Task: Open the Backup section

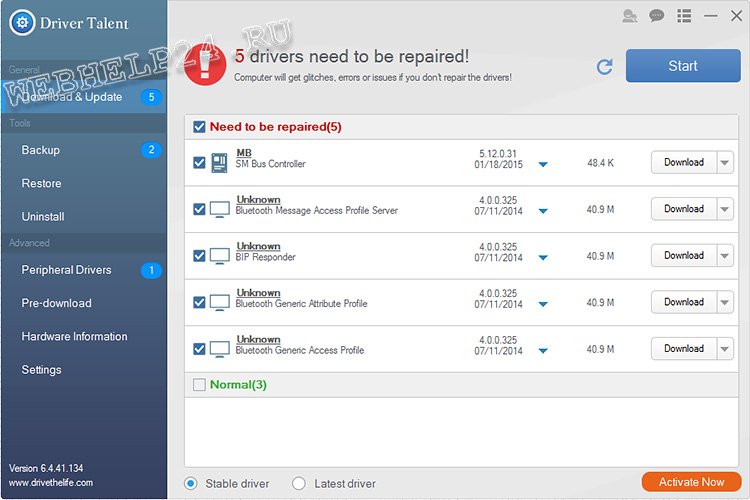Action: (84, 150)
